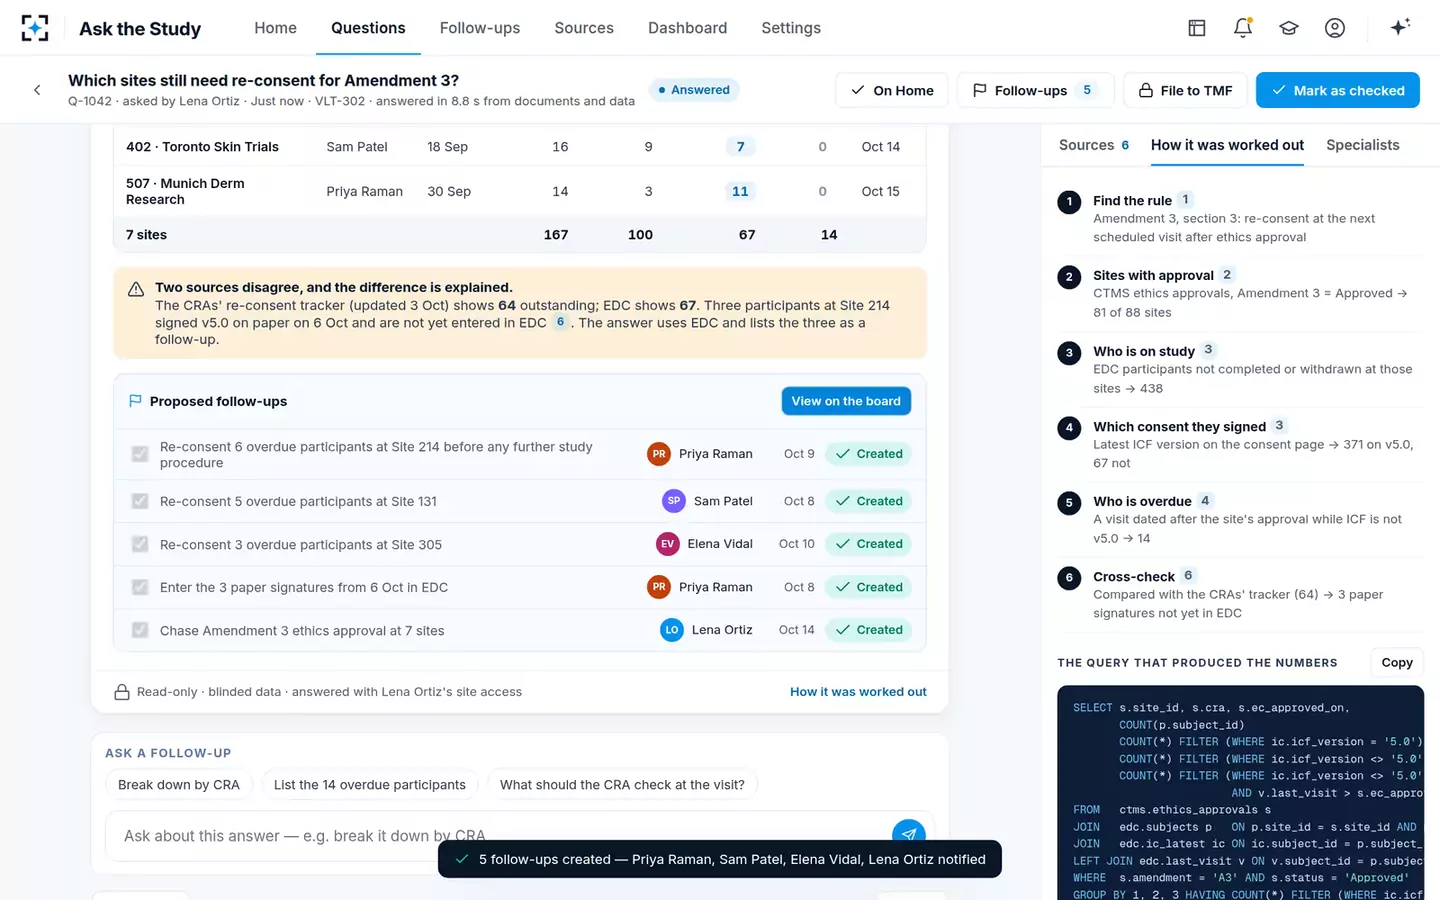
Task: Open Follow-ups 5 button in the question header
Action: pos(1035,90)
